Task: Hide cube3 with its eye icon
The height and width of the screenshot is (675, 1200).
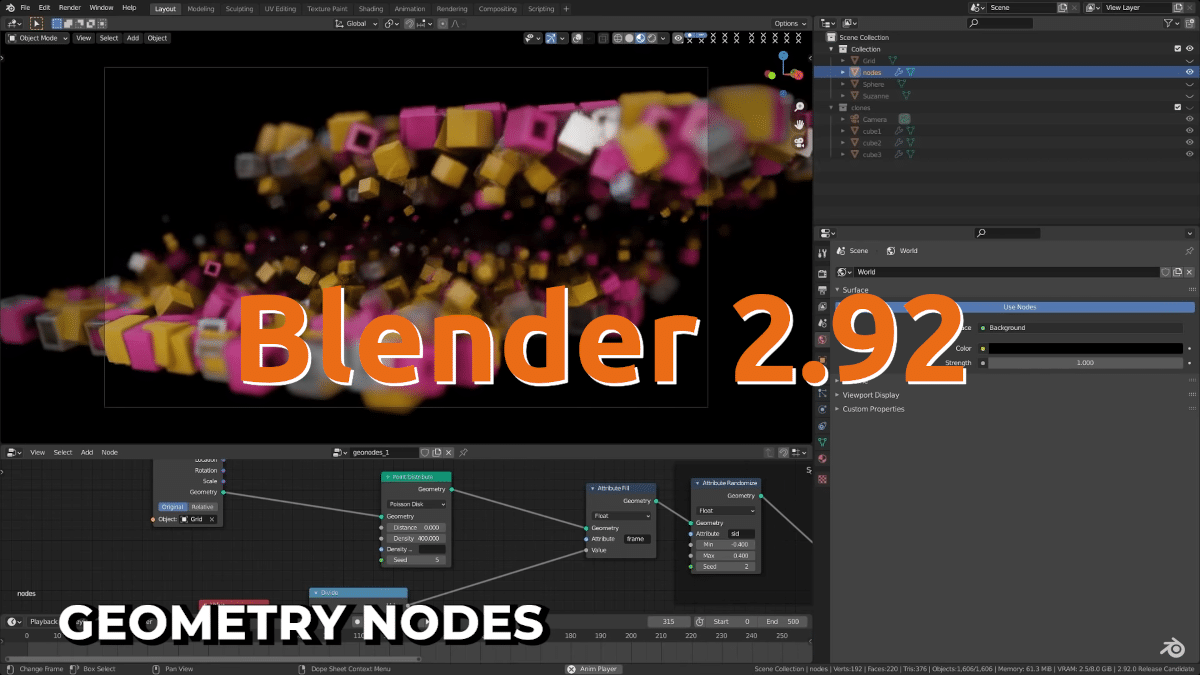Action: click(x=1190, y=154)
